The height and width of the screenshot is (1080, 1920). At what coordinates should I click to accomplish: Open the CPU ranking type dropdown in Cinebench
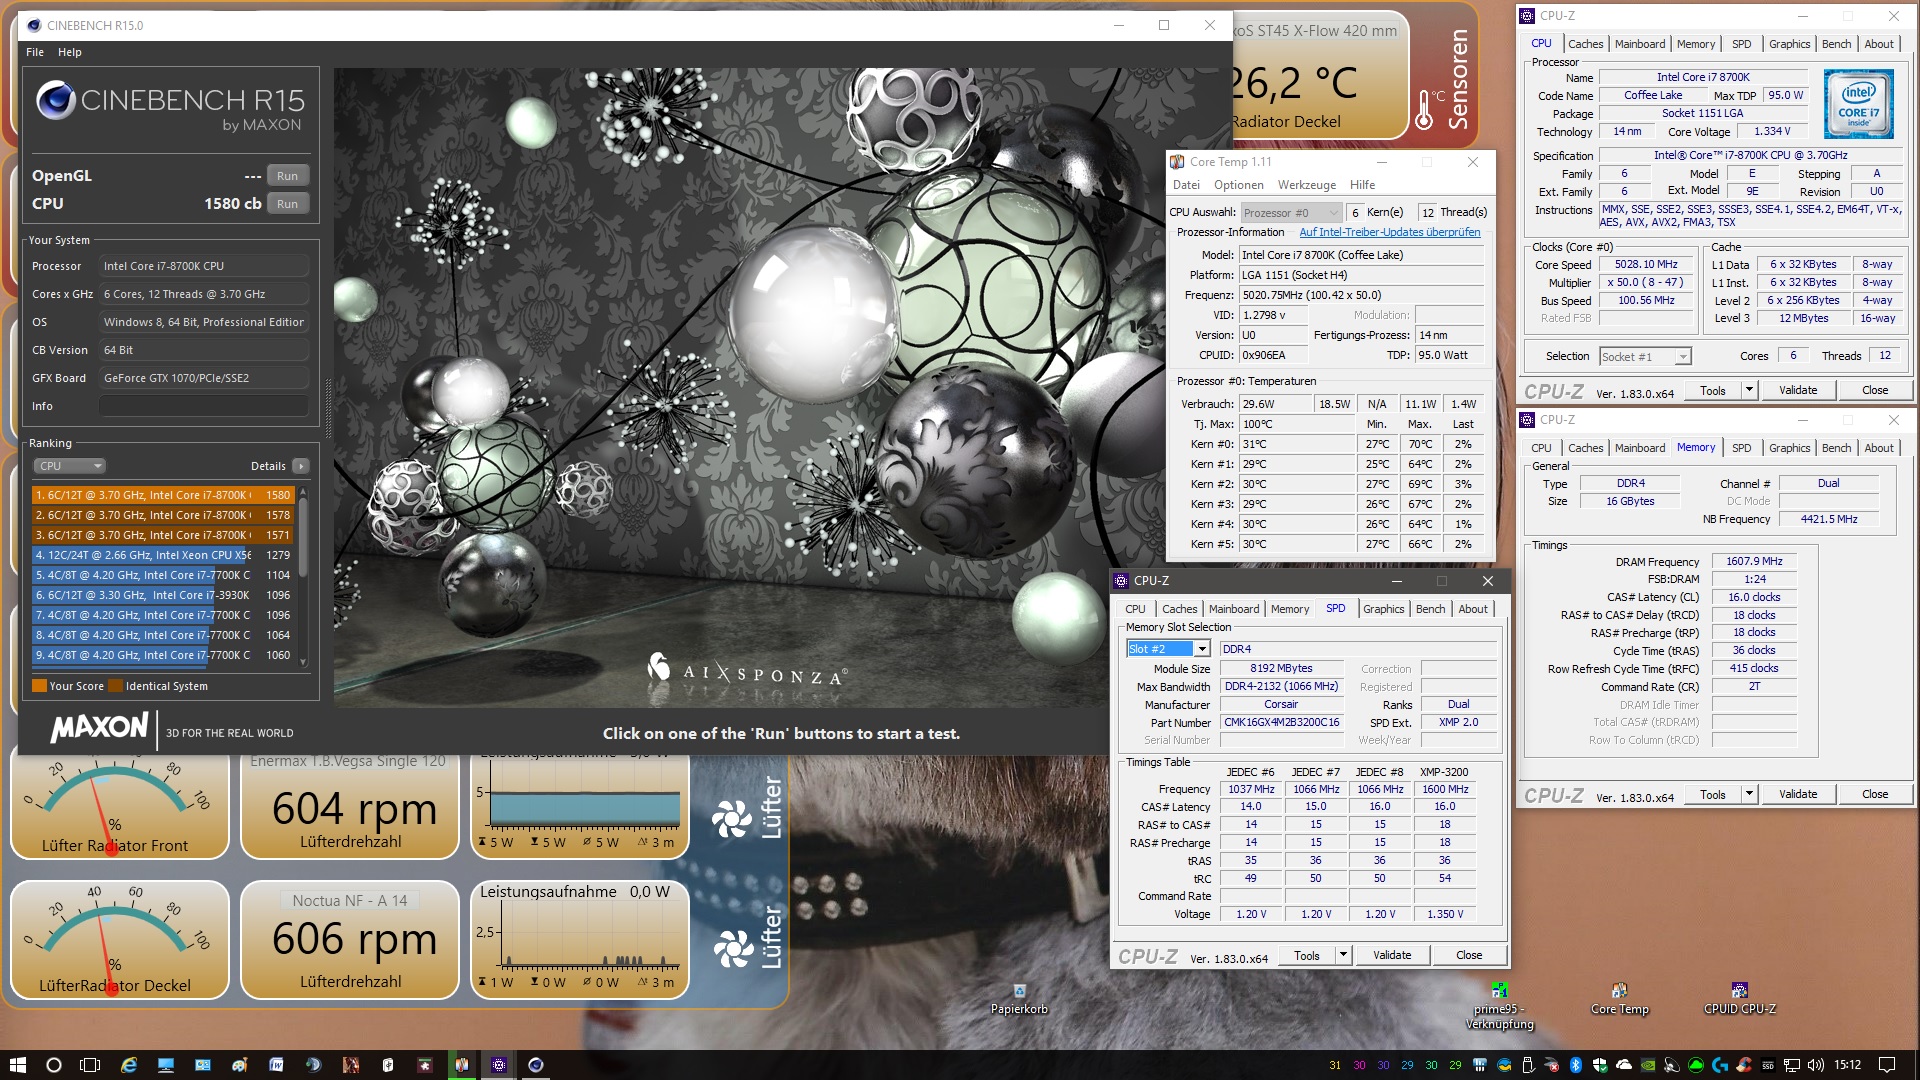(x=69, y=466)
